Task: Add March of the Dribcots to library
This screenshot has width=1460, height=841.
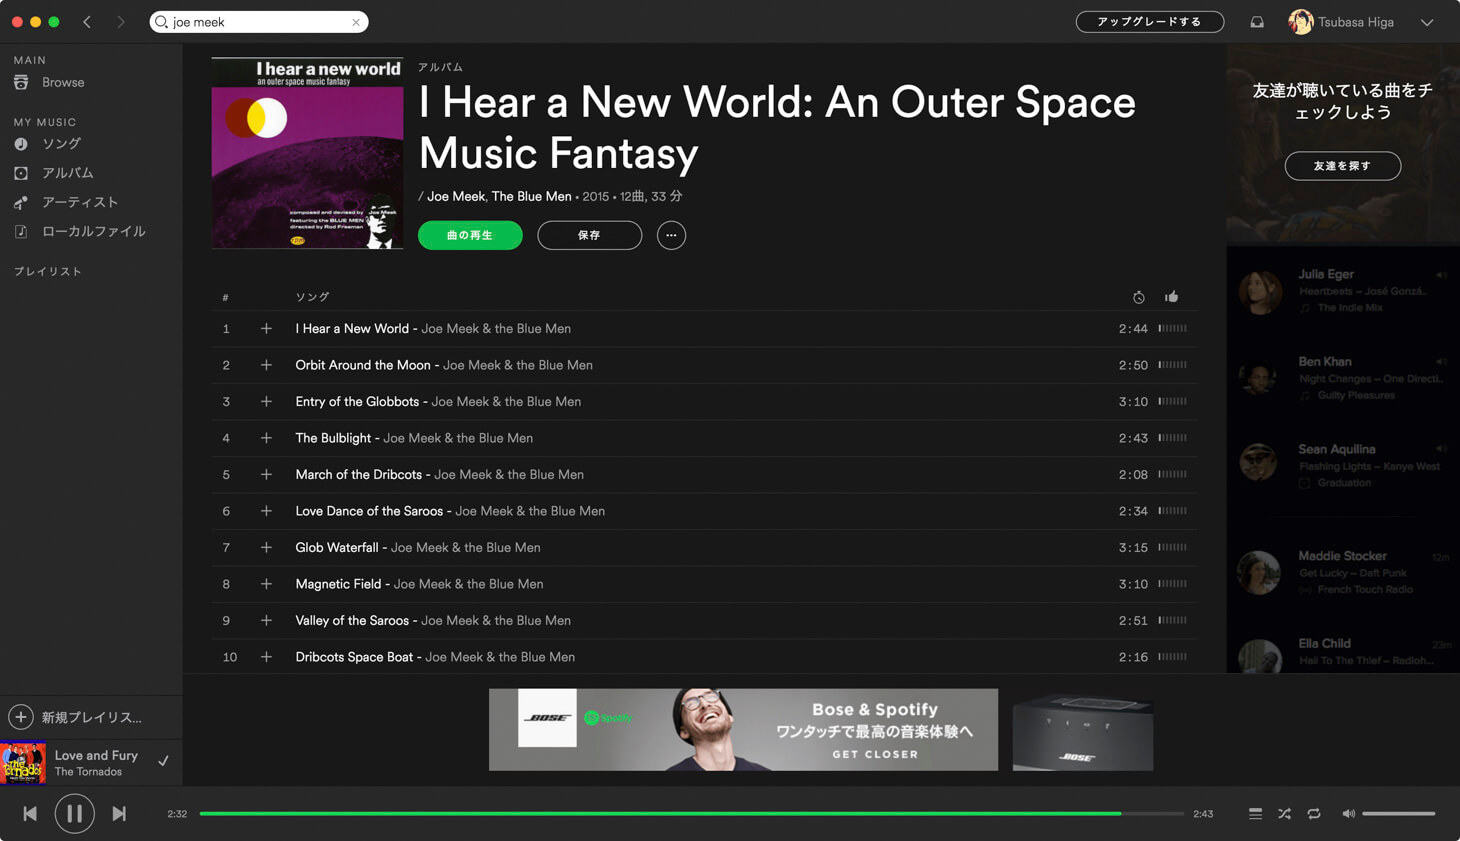Action: (x=266, y=474)
